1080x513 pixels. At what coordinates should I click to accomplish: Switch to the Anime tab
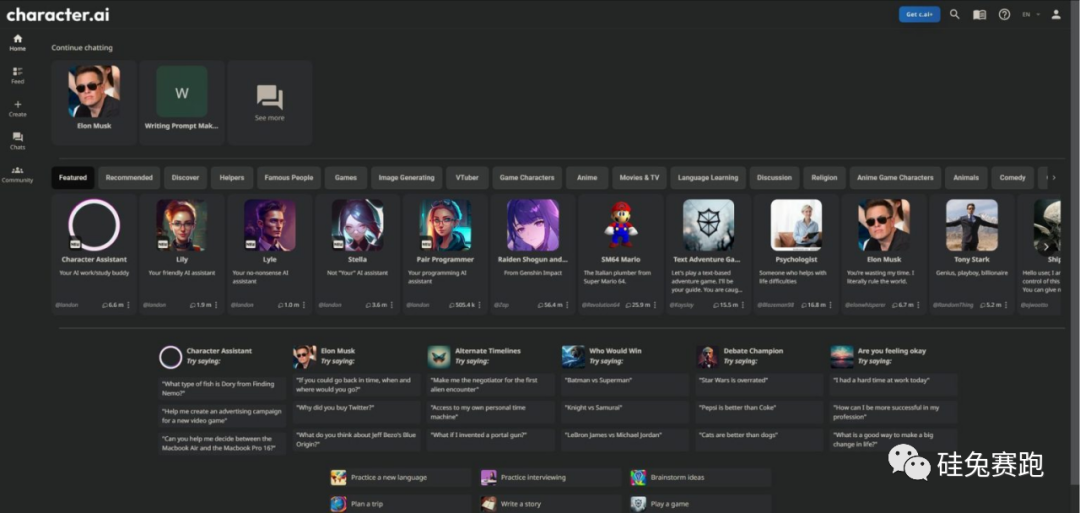(x=587, y=178)
